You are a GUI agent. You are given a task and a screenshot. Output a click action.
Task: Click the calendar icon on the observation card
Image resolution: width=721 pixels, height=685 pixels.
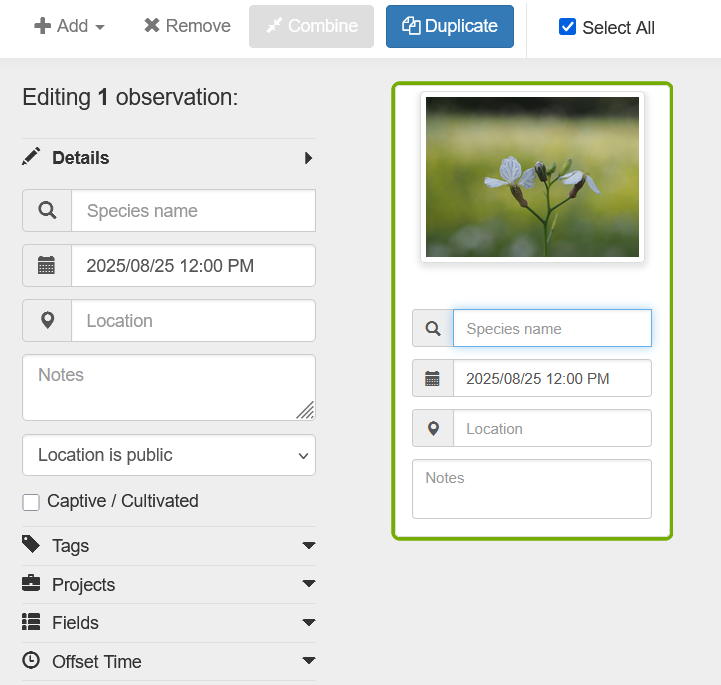433,378
